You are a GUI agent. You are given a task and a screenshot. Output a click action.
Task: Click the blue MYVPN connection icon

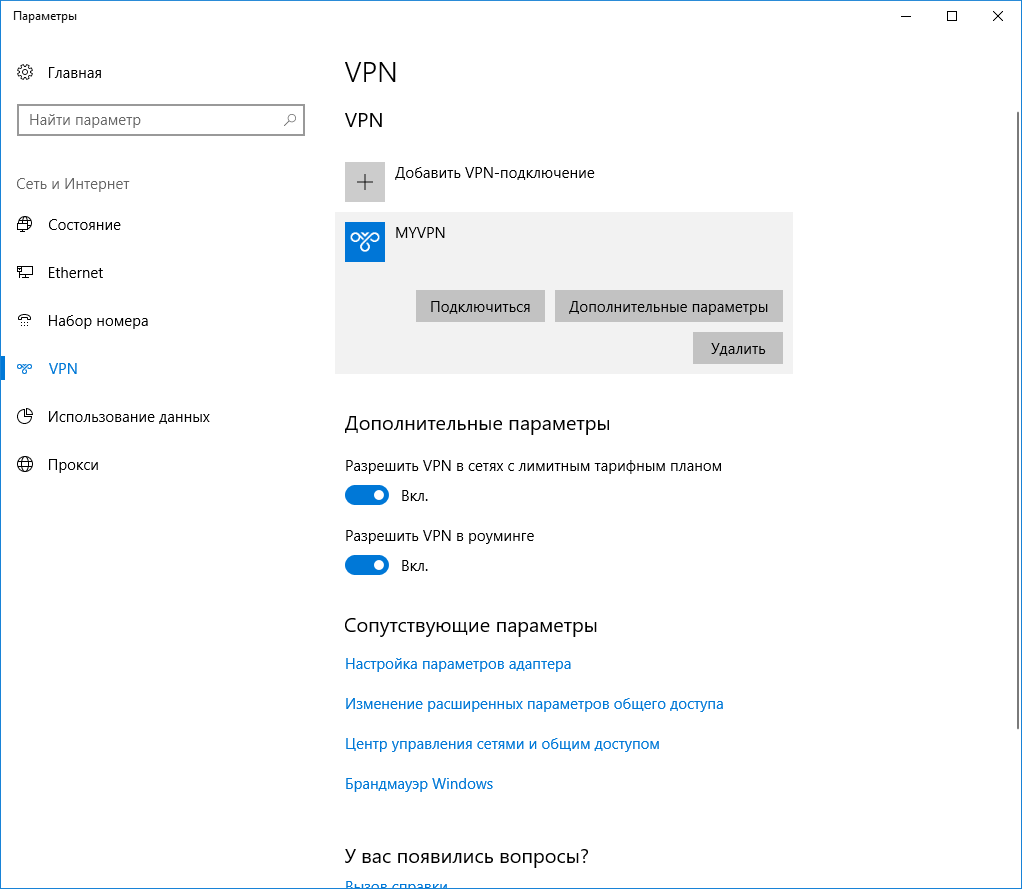pyautogui.click(x=365, y=242)
